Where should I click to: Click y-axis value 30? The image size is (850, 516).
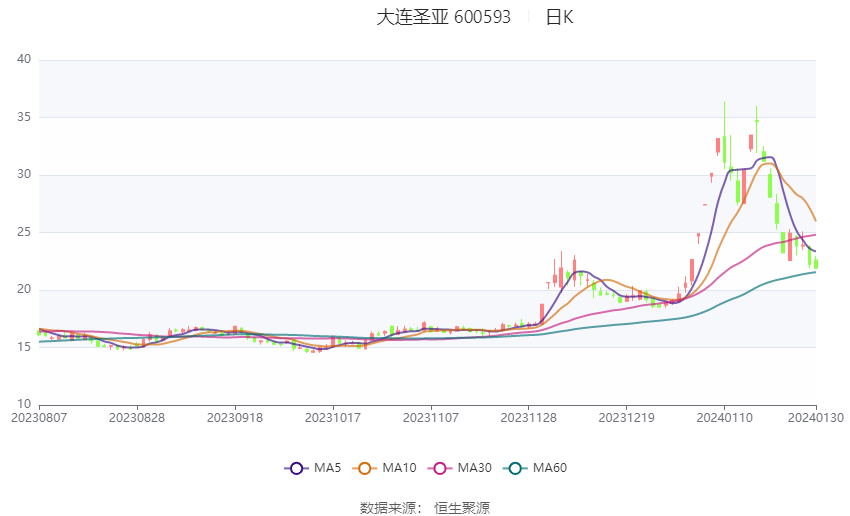[x=24, y=174]
